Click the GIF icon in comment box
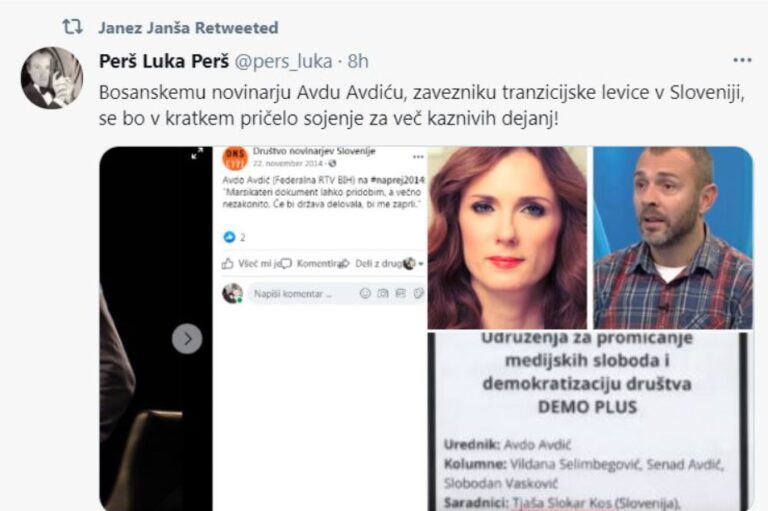 401,293
